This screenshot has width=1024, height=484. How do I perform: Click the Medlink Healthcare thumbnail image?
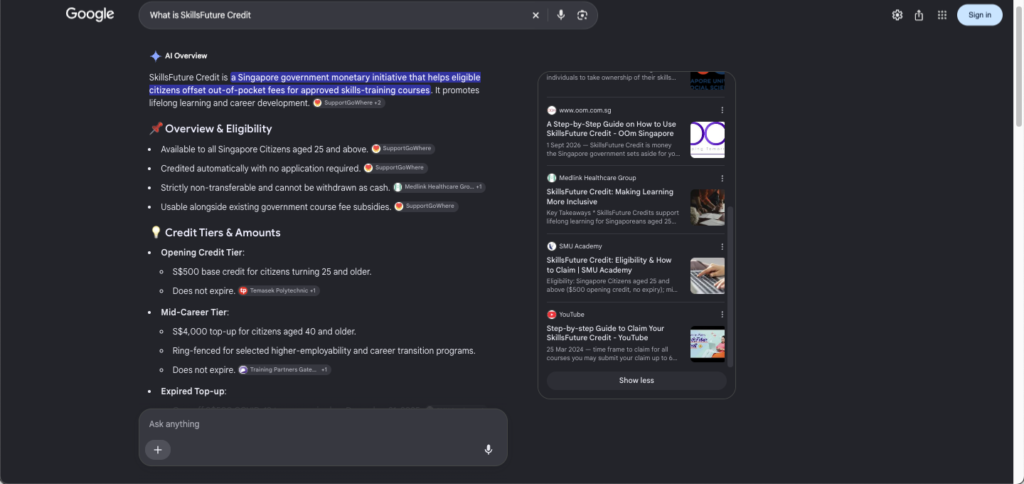[707, 208]
